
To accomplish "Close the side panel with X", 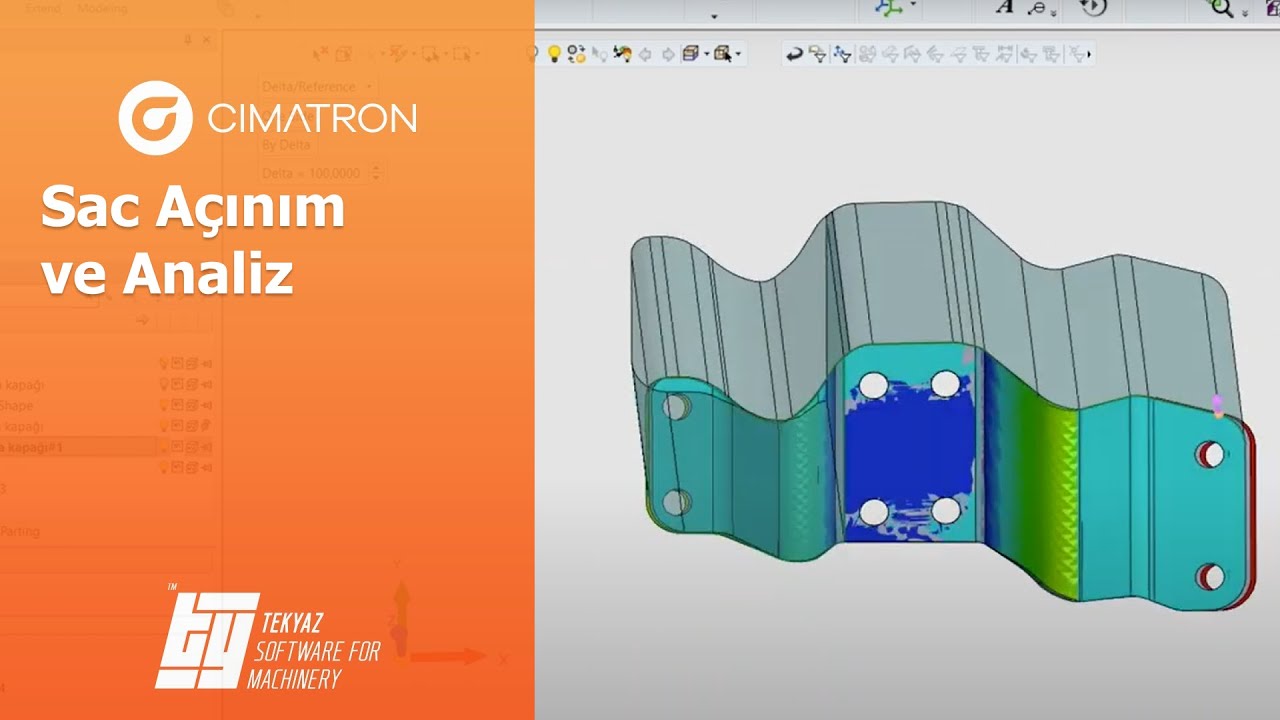I will tap(207, 40).
